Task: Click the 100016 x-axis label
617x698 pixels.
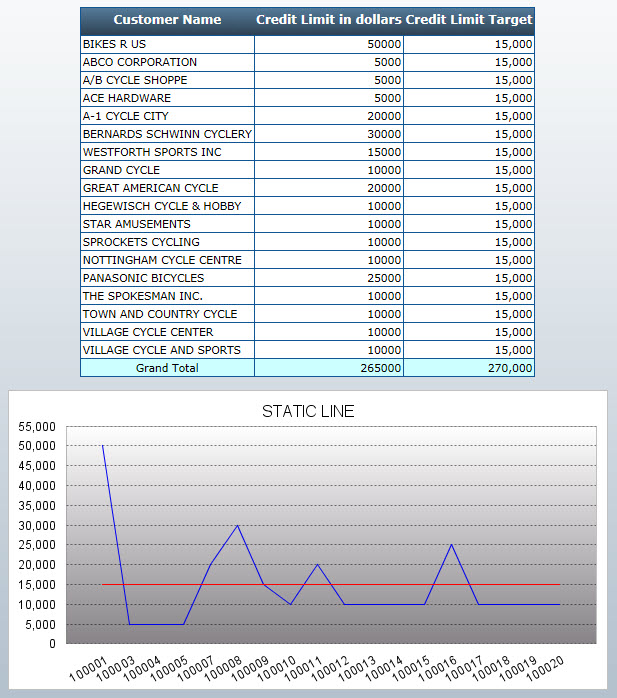Action: [x=438, y=669]
